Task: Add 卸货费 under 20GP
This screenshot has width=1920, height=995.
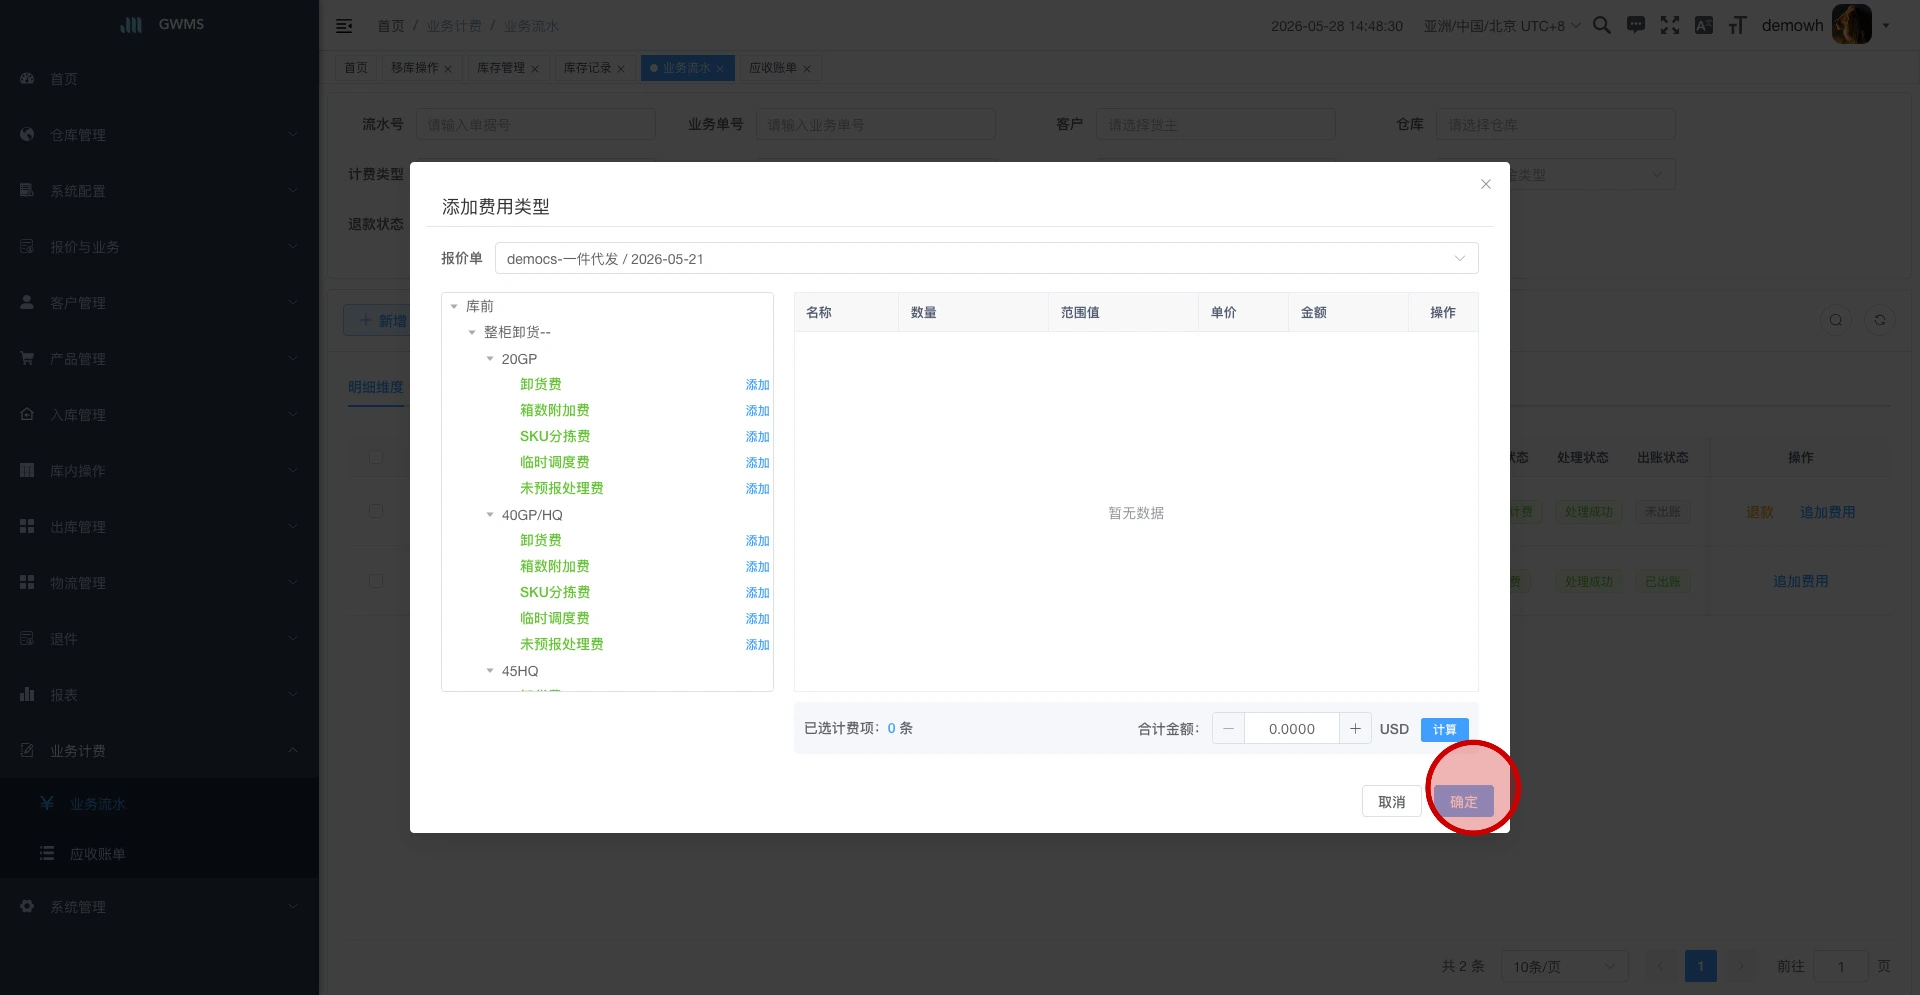Action: point(757,385)
